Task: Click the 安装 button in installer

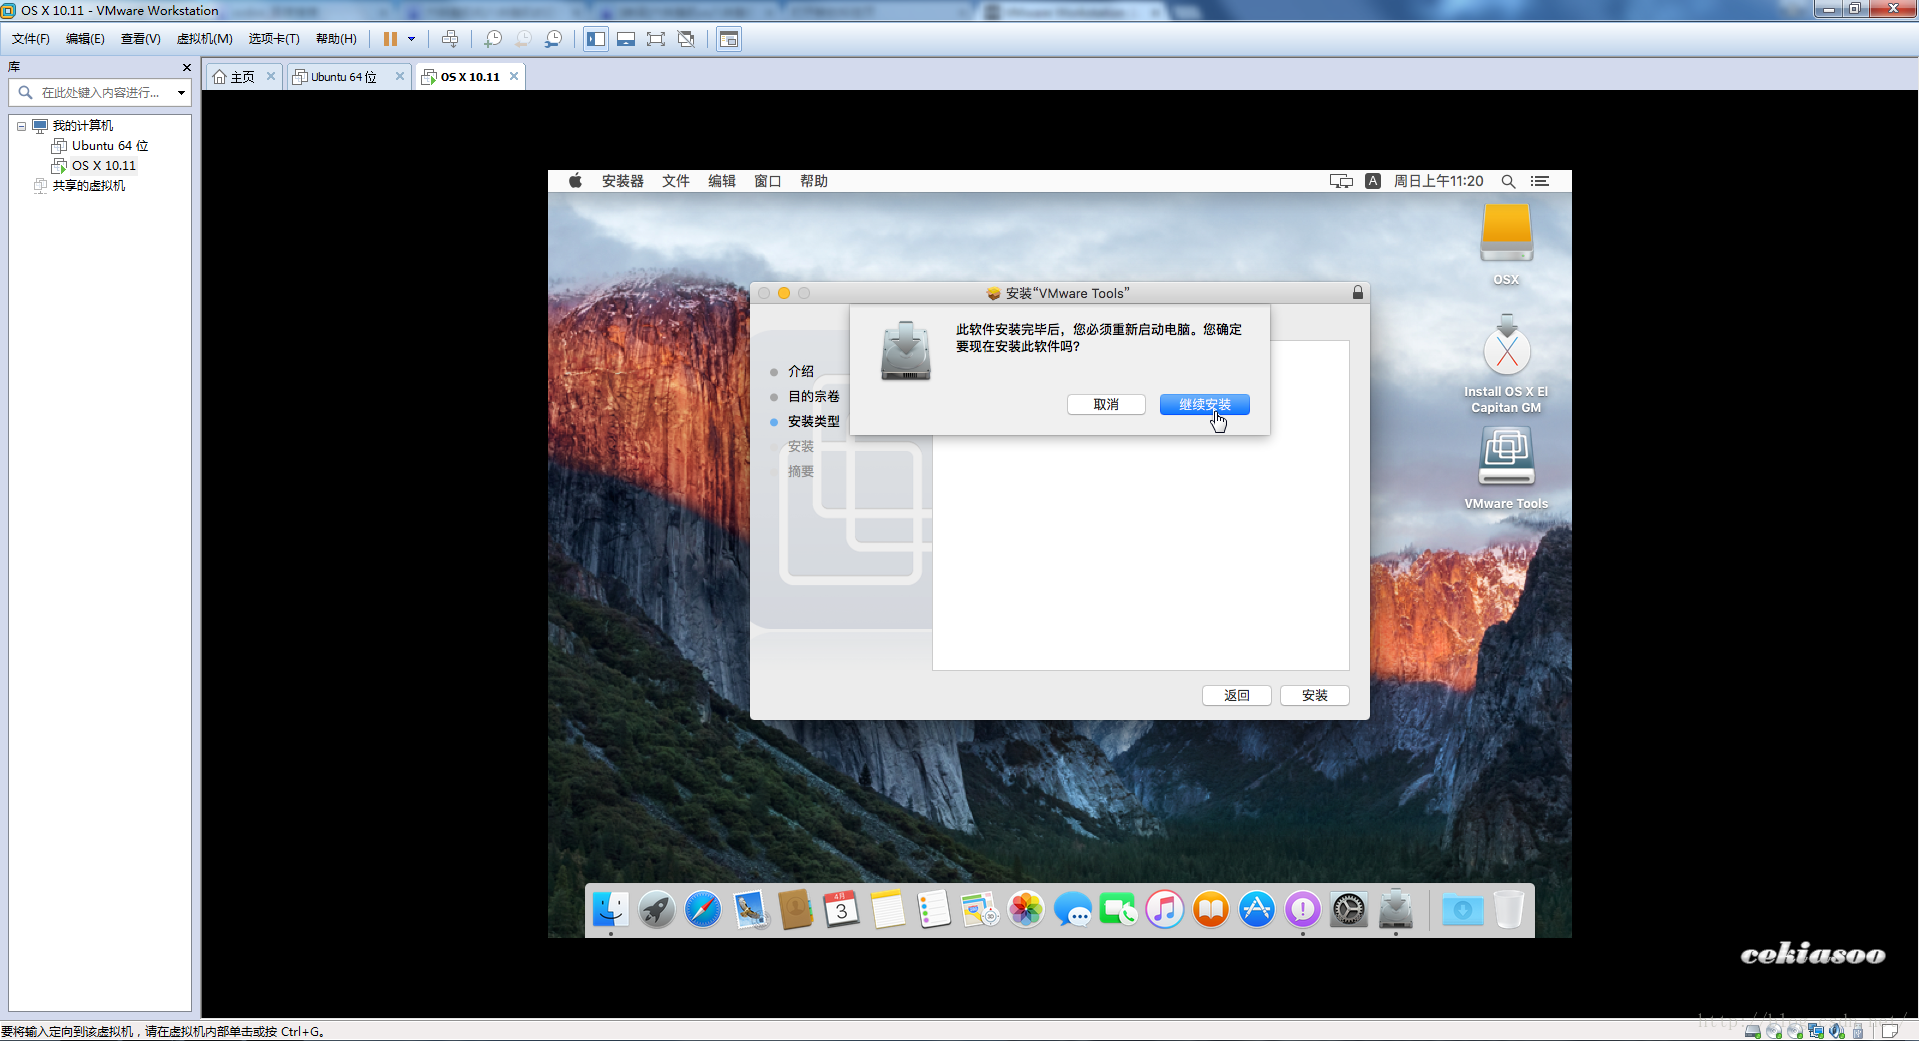Action: point(1314,695)
